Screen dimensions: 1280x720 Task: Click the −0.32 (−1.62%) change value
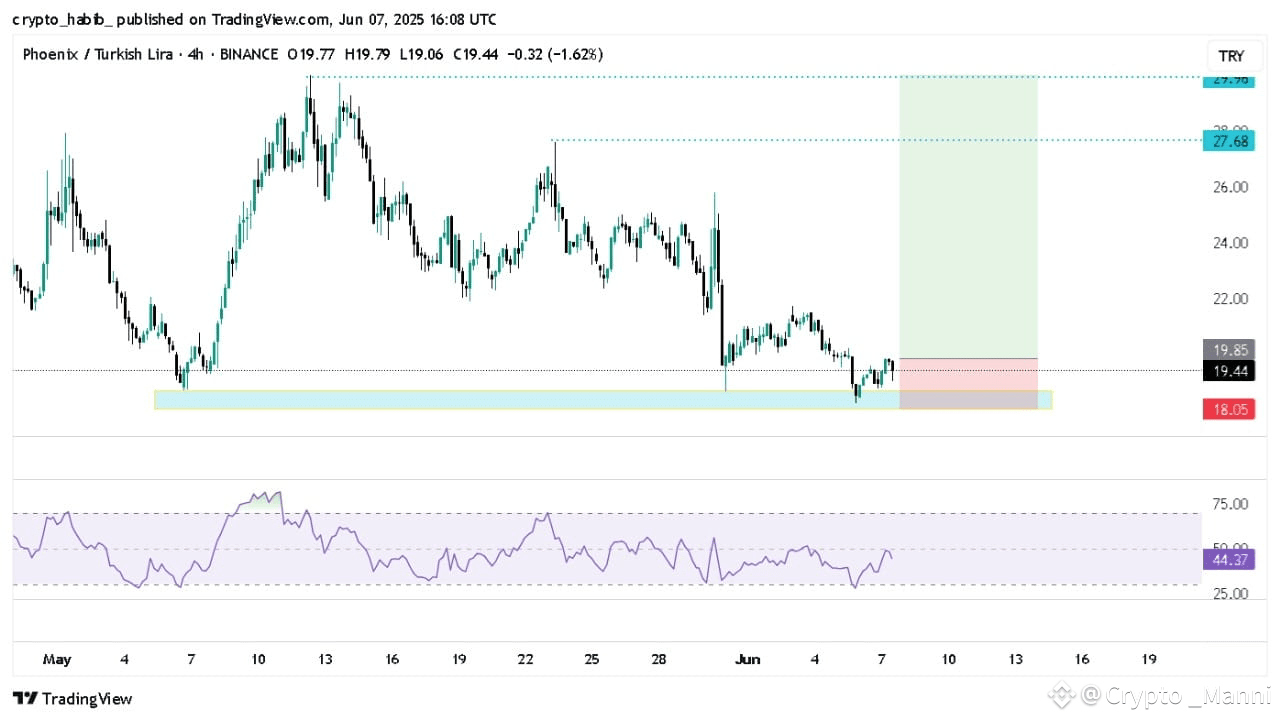(554, 54)
